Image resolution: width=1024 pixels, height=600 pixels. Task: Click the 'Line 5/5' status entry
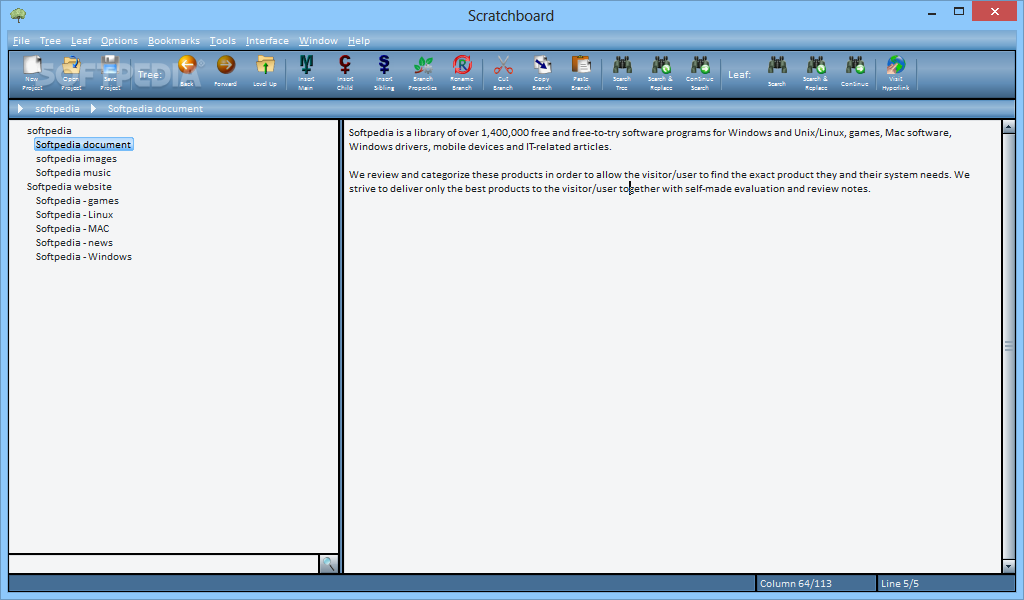pos(946,584)
